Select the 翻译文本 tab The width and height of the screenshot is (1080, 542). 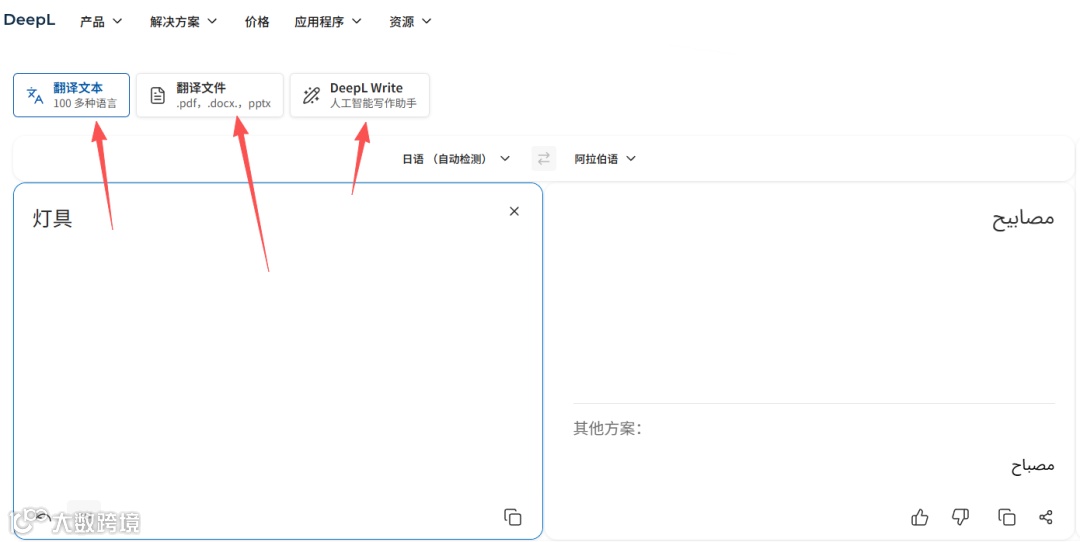(72, 95)
